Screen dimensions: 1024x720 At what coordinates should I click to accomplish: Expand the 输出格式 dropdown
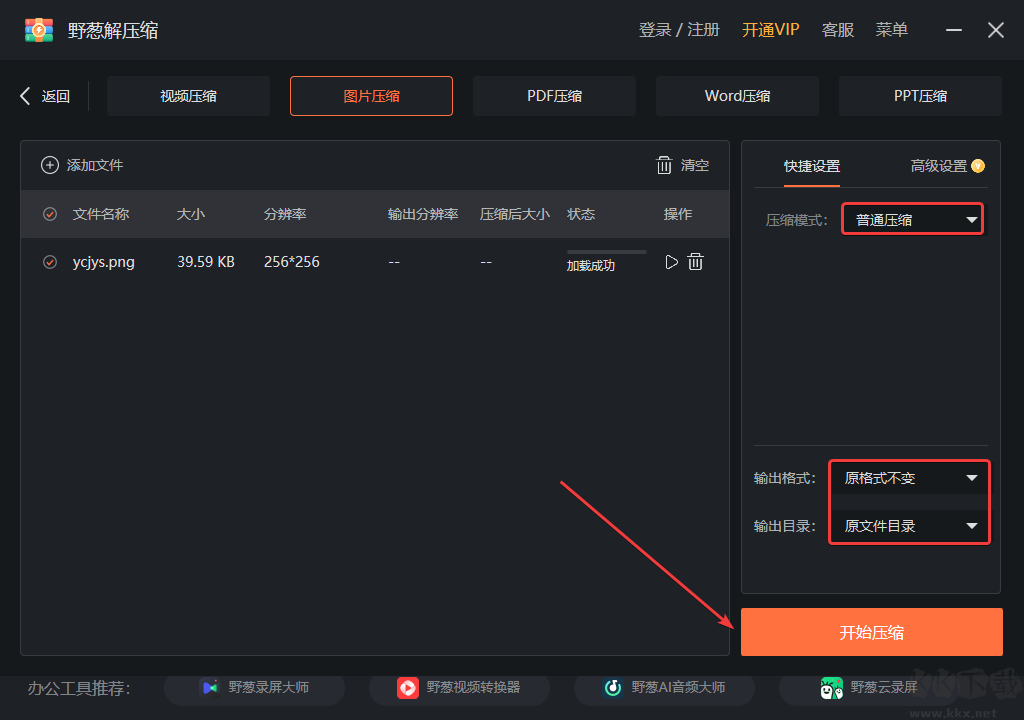(908, 478)
